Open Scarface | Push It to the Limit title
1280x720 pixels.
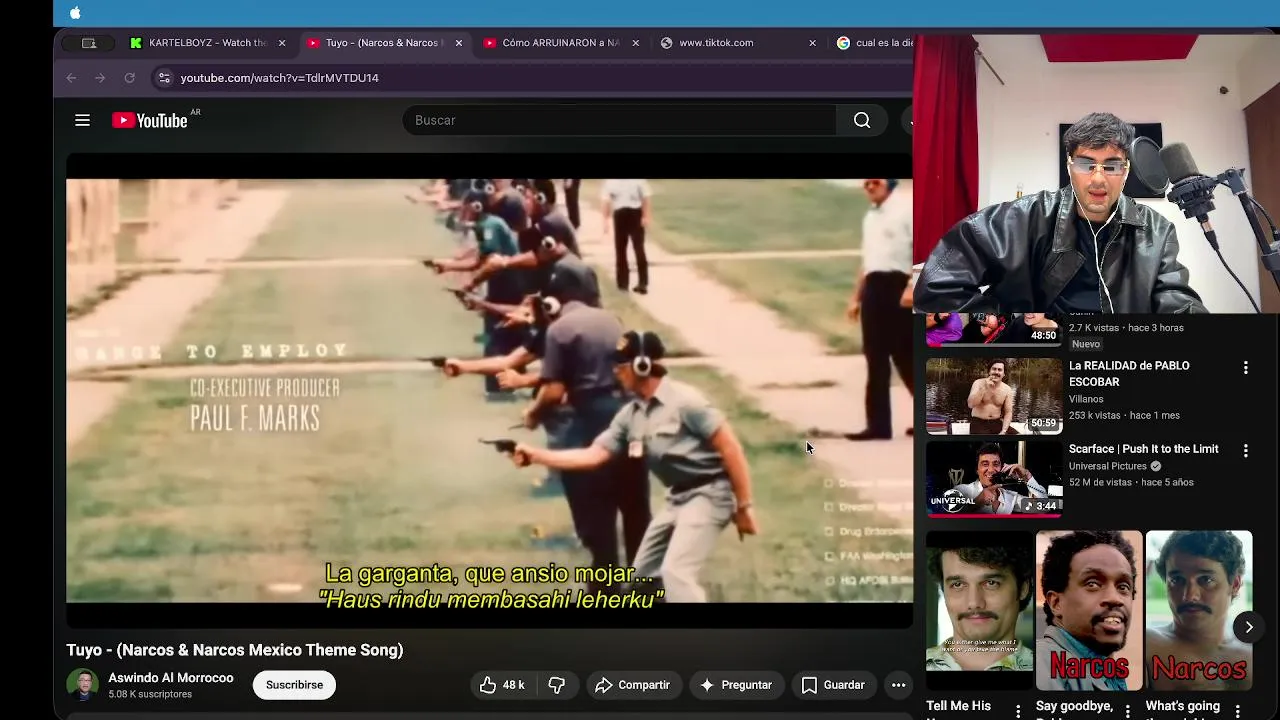click(1143, 449)
